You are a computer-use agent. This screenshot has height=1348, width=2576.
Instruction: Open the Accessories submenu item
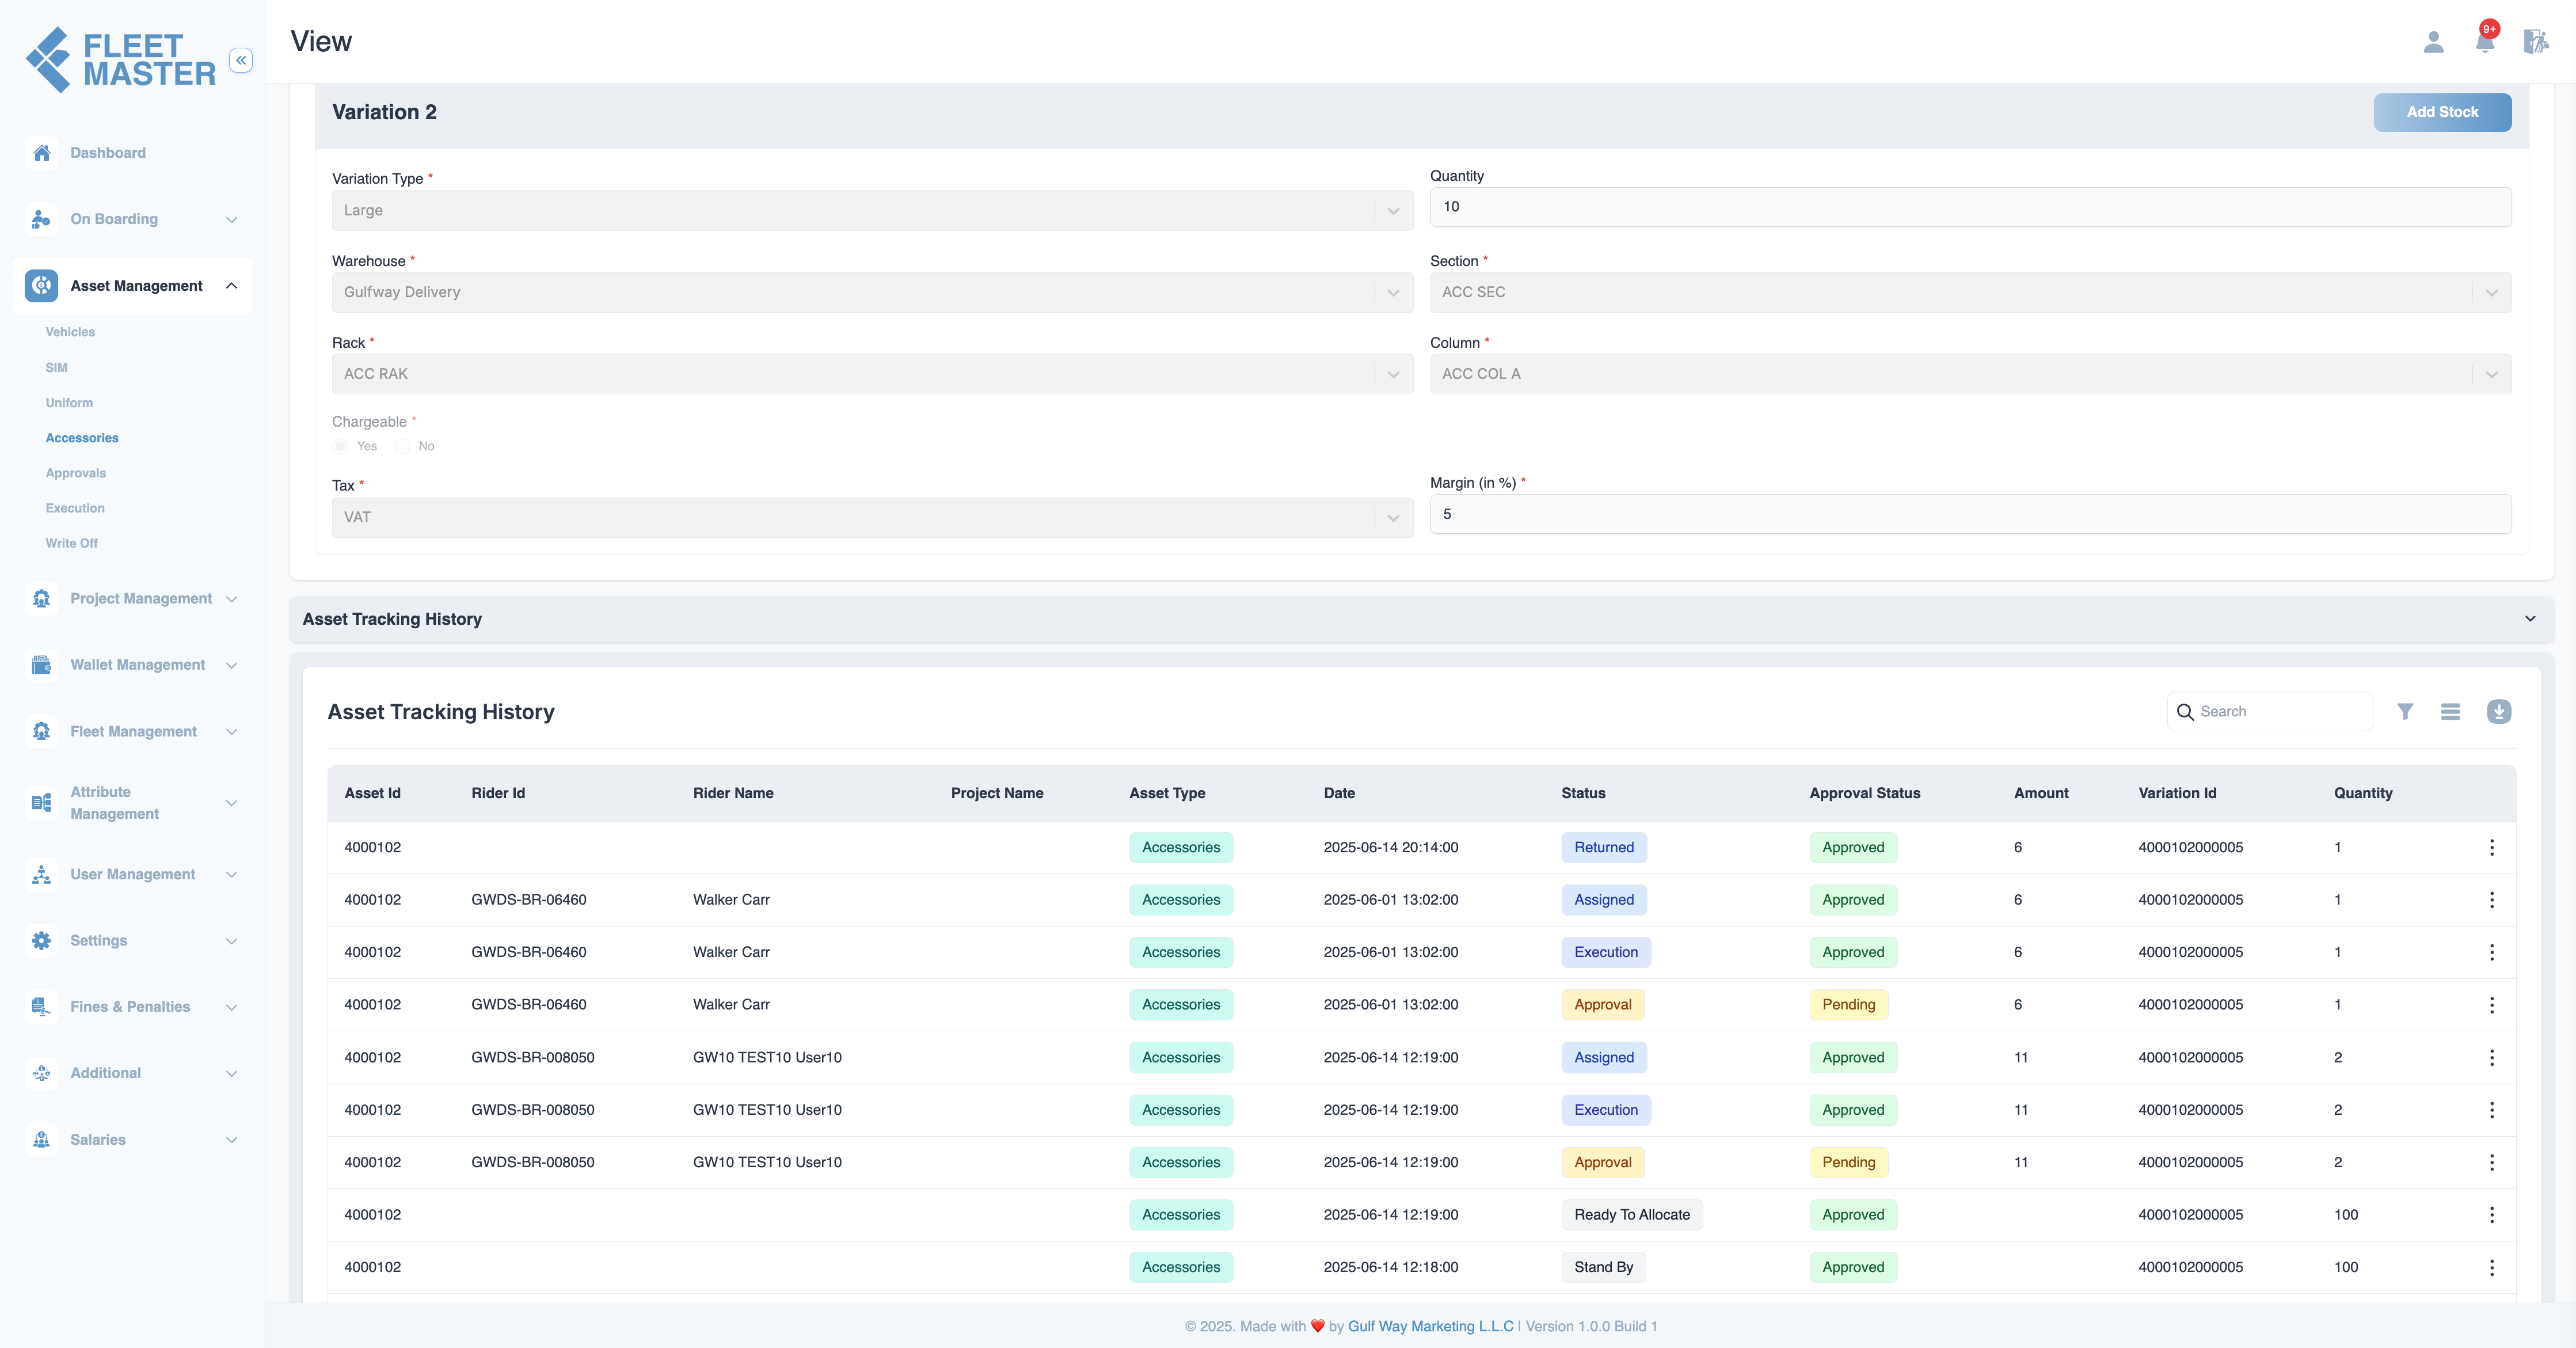coord(82,438)
